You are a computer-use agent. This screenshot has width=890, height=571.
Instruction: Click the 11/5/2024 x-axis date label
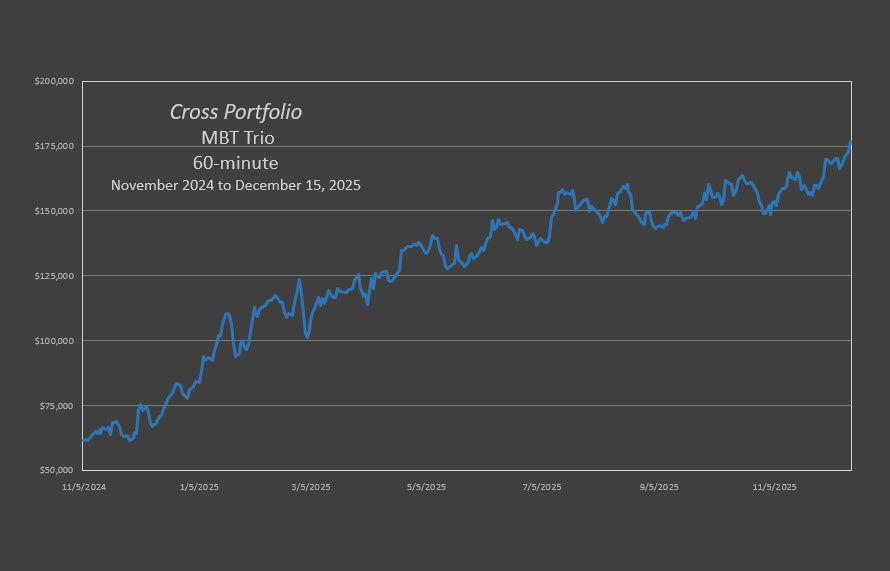click(x=84, y=487)
